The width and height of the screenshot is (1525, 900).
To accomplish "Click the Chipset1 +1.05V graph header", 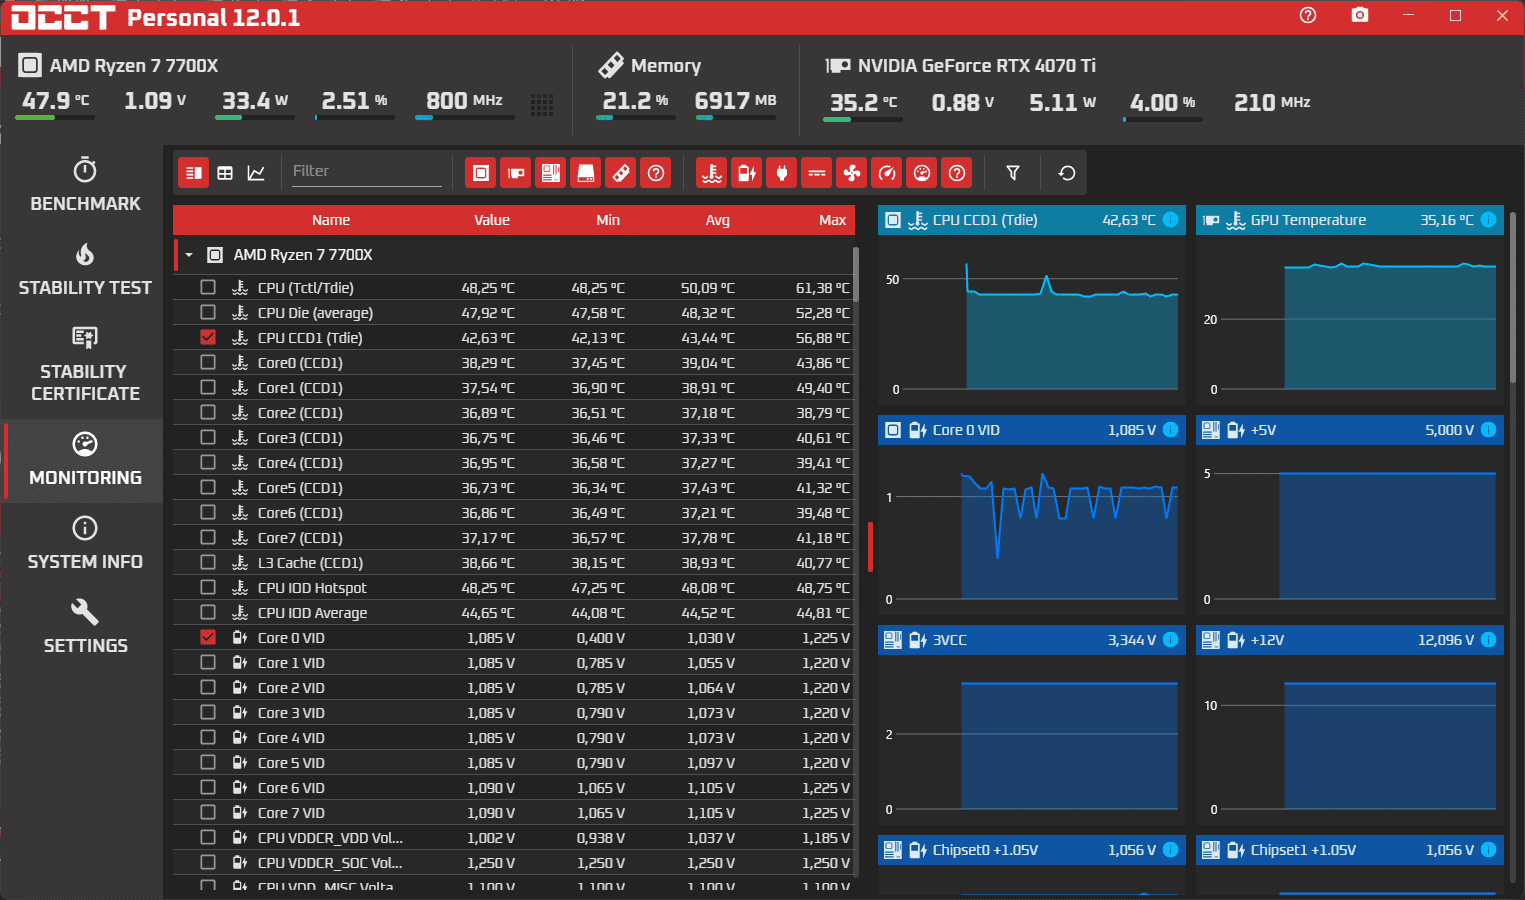I will [x=1350, y=850].
